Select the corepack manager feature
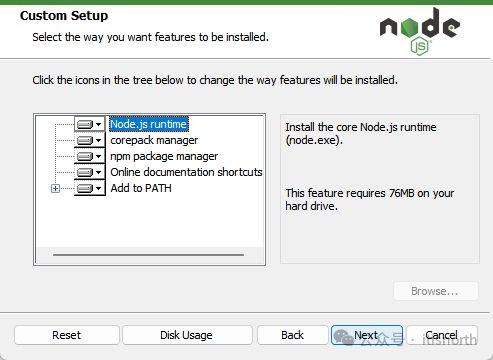This screenshot has width=493, height=360. pos(154,140)
